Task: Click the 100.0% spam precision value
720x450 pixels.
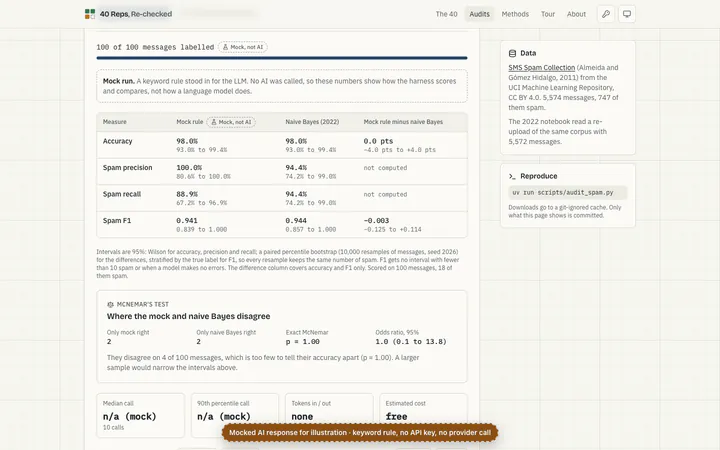Action: (x=189, y=168)
